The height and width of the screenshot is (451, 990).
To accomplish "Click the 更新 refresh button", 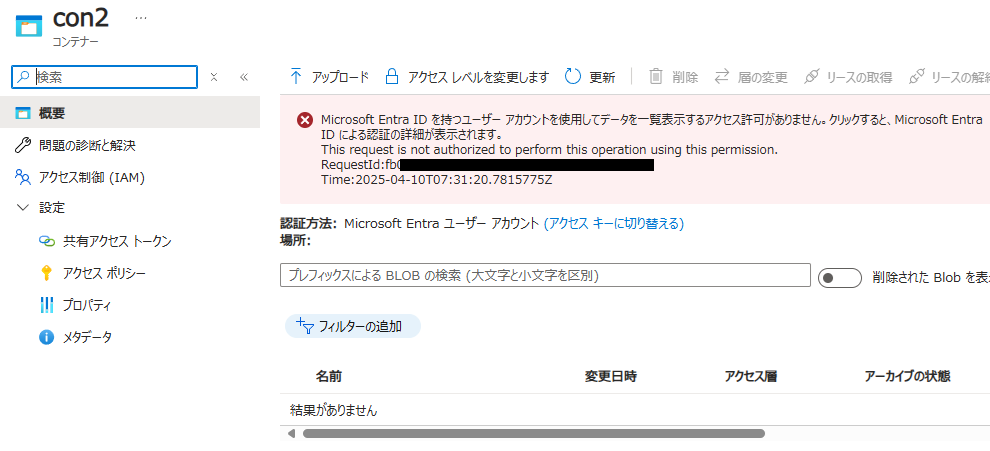I will pyautogui.click(x=590, y=77).
